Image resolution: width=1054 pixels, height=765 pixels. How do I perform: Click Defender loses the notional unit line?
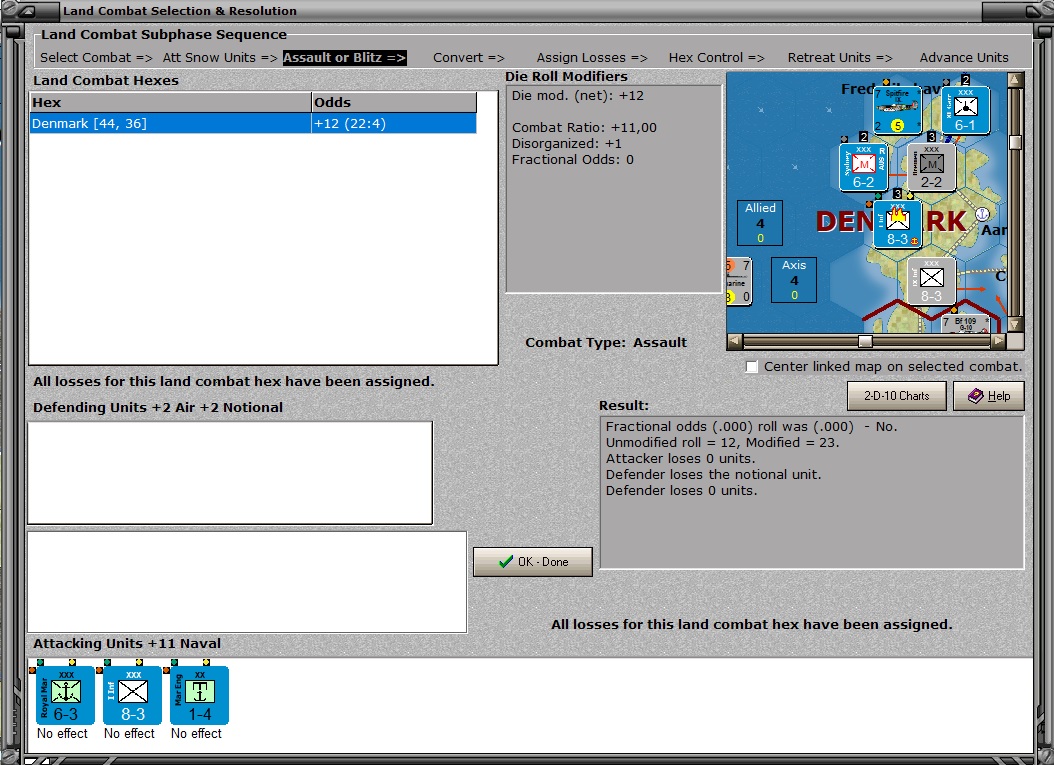pyautogui.click(x=713, y=475)
